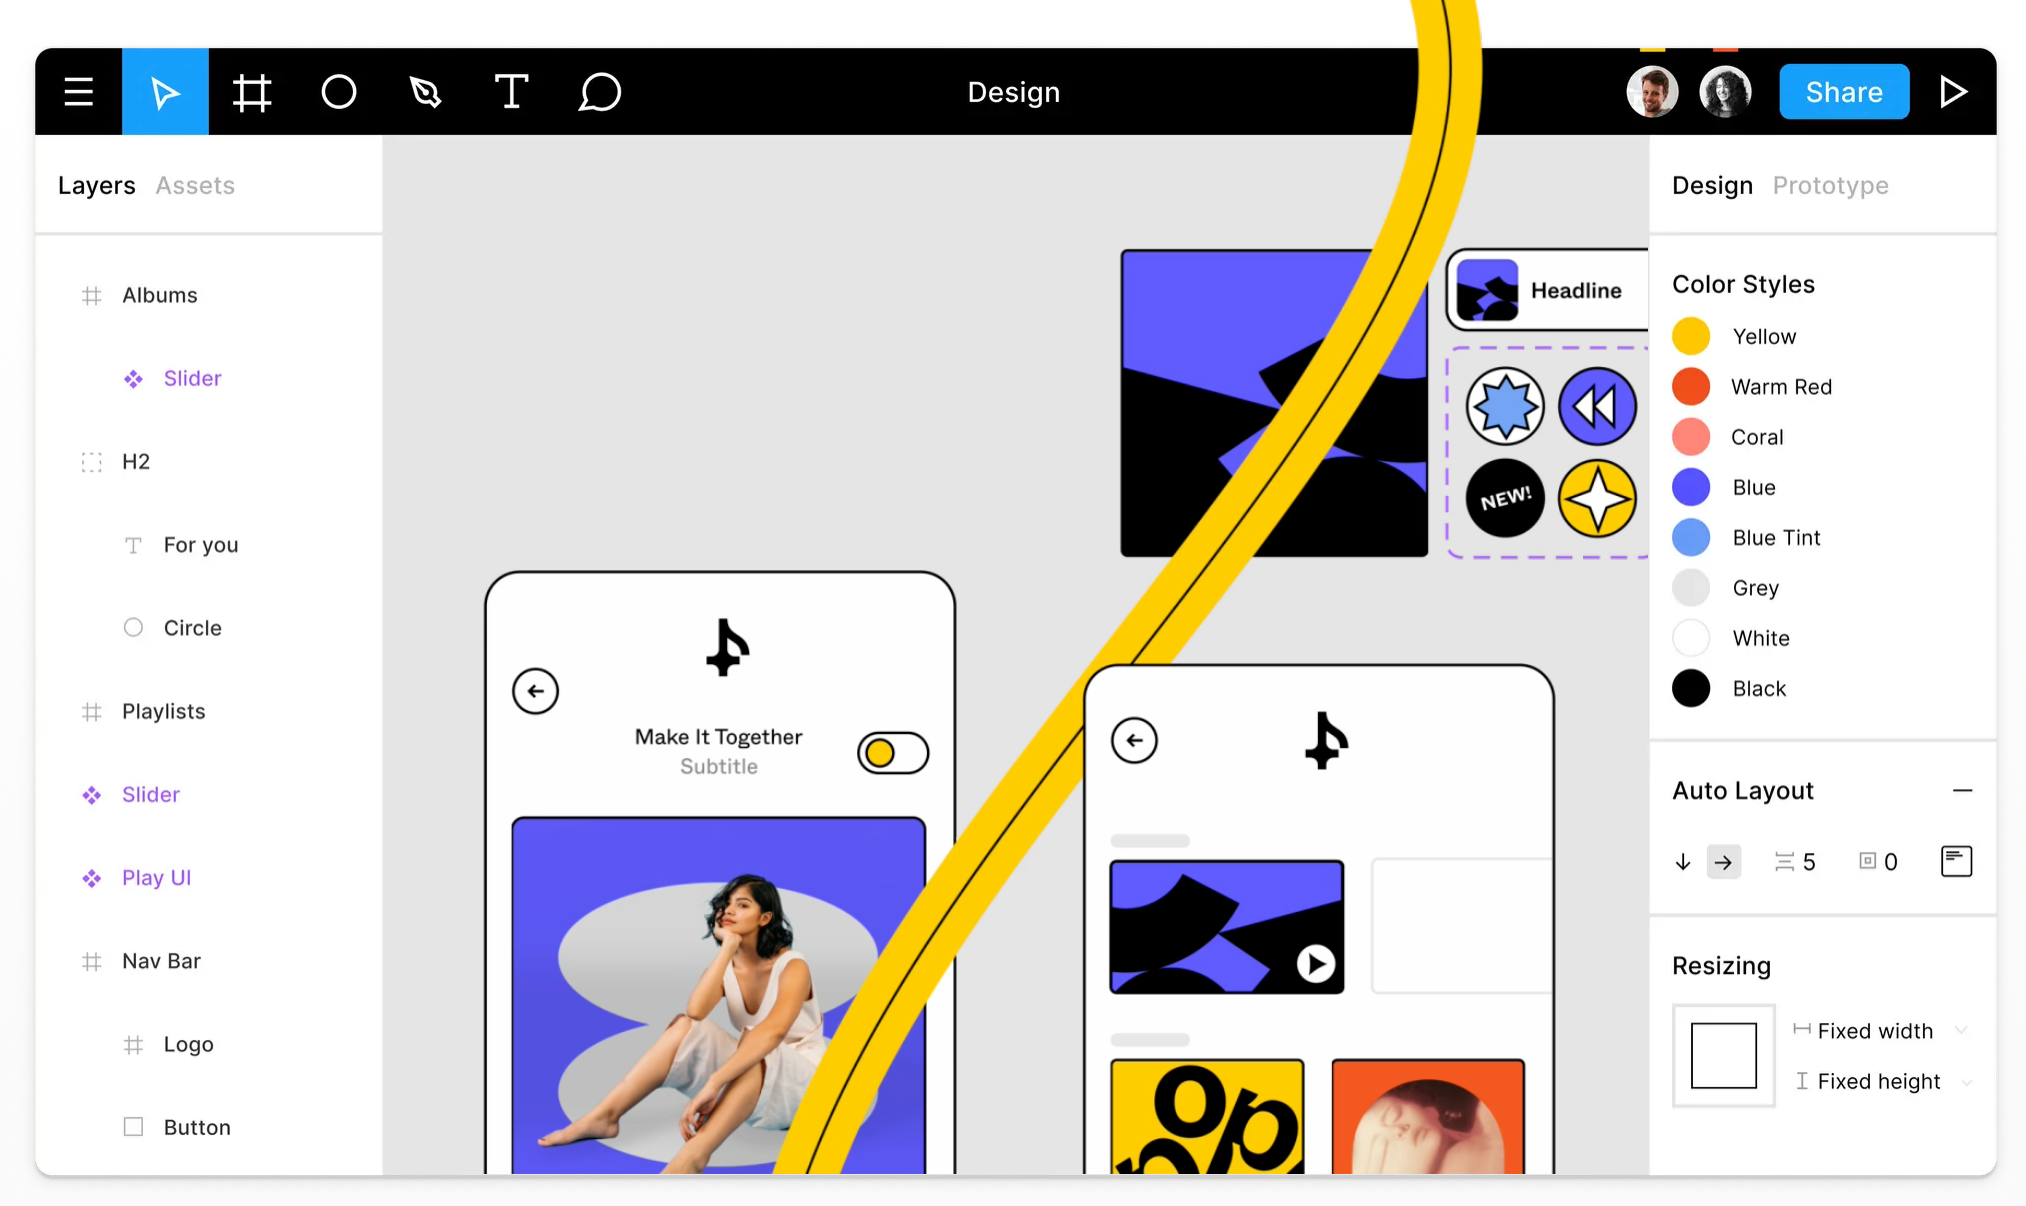Click the hamburger menu icon top left

80,92
